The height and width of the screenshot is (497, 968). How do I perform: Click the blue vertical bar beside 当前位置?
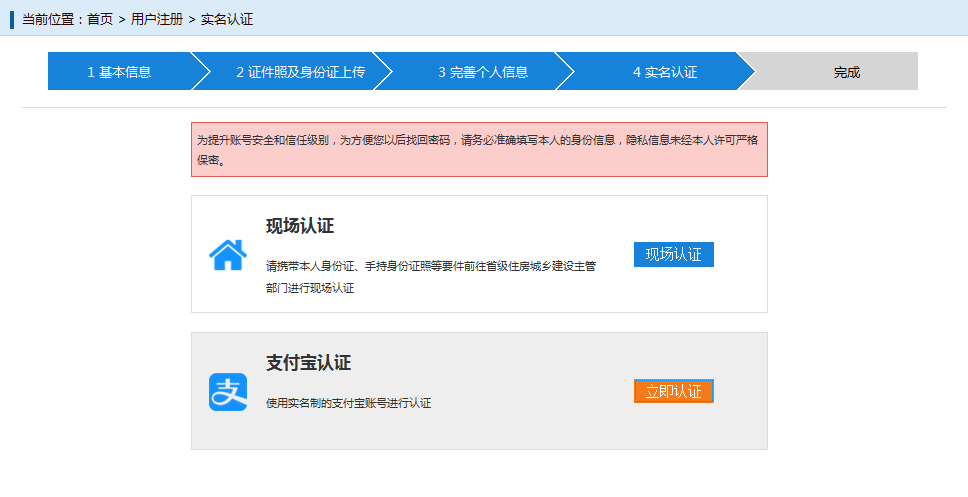pos(13,19)
